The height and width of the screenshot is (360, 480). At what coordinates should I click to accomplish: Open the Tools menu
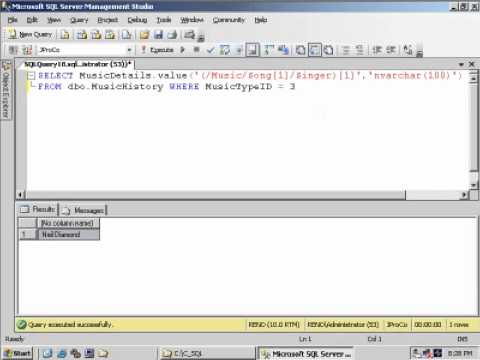coord(164,20)
